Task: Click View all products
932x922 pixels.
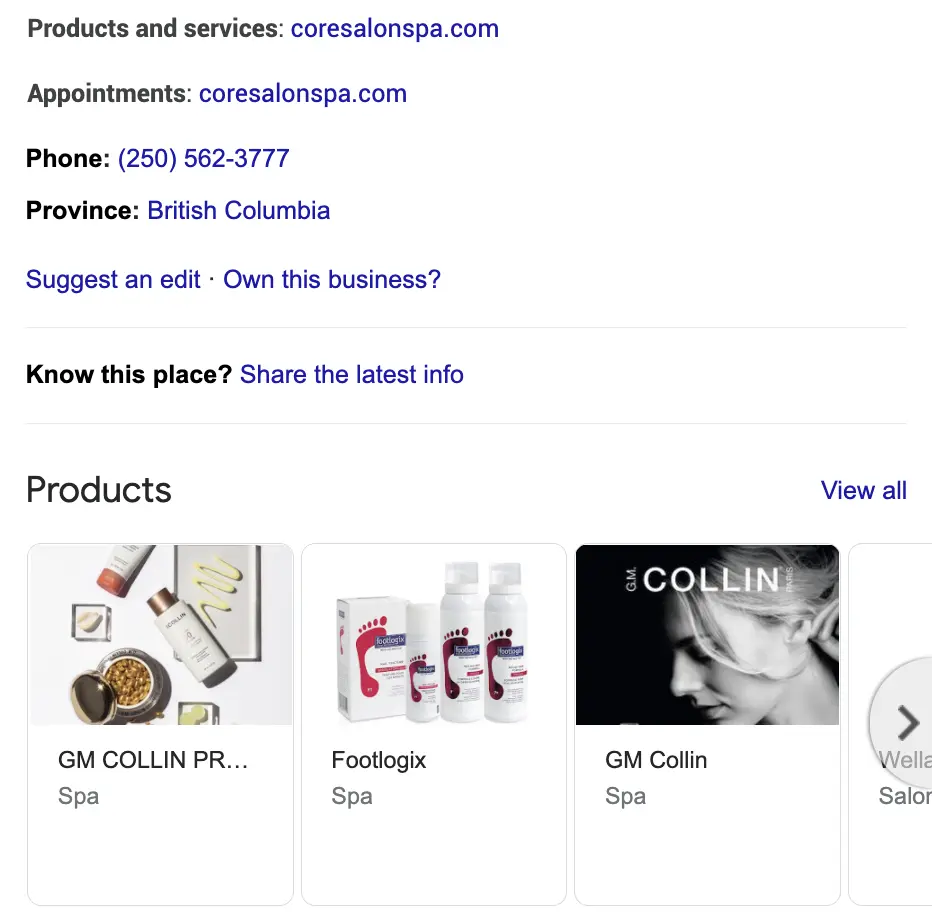Action: (x=863, y=490)
